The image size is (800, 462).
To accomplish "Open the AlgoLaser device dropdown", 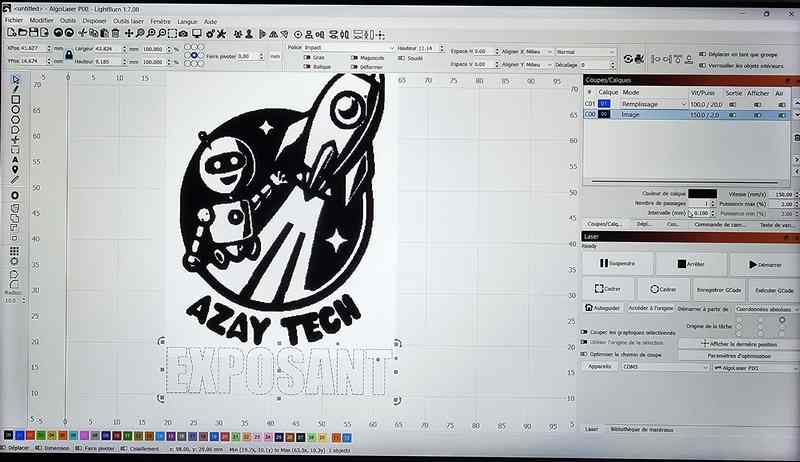I will (x=755, y=368).
